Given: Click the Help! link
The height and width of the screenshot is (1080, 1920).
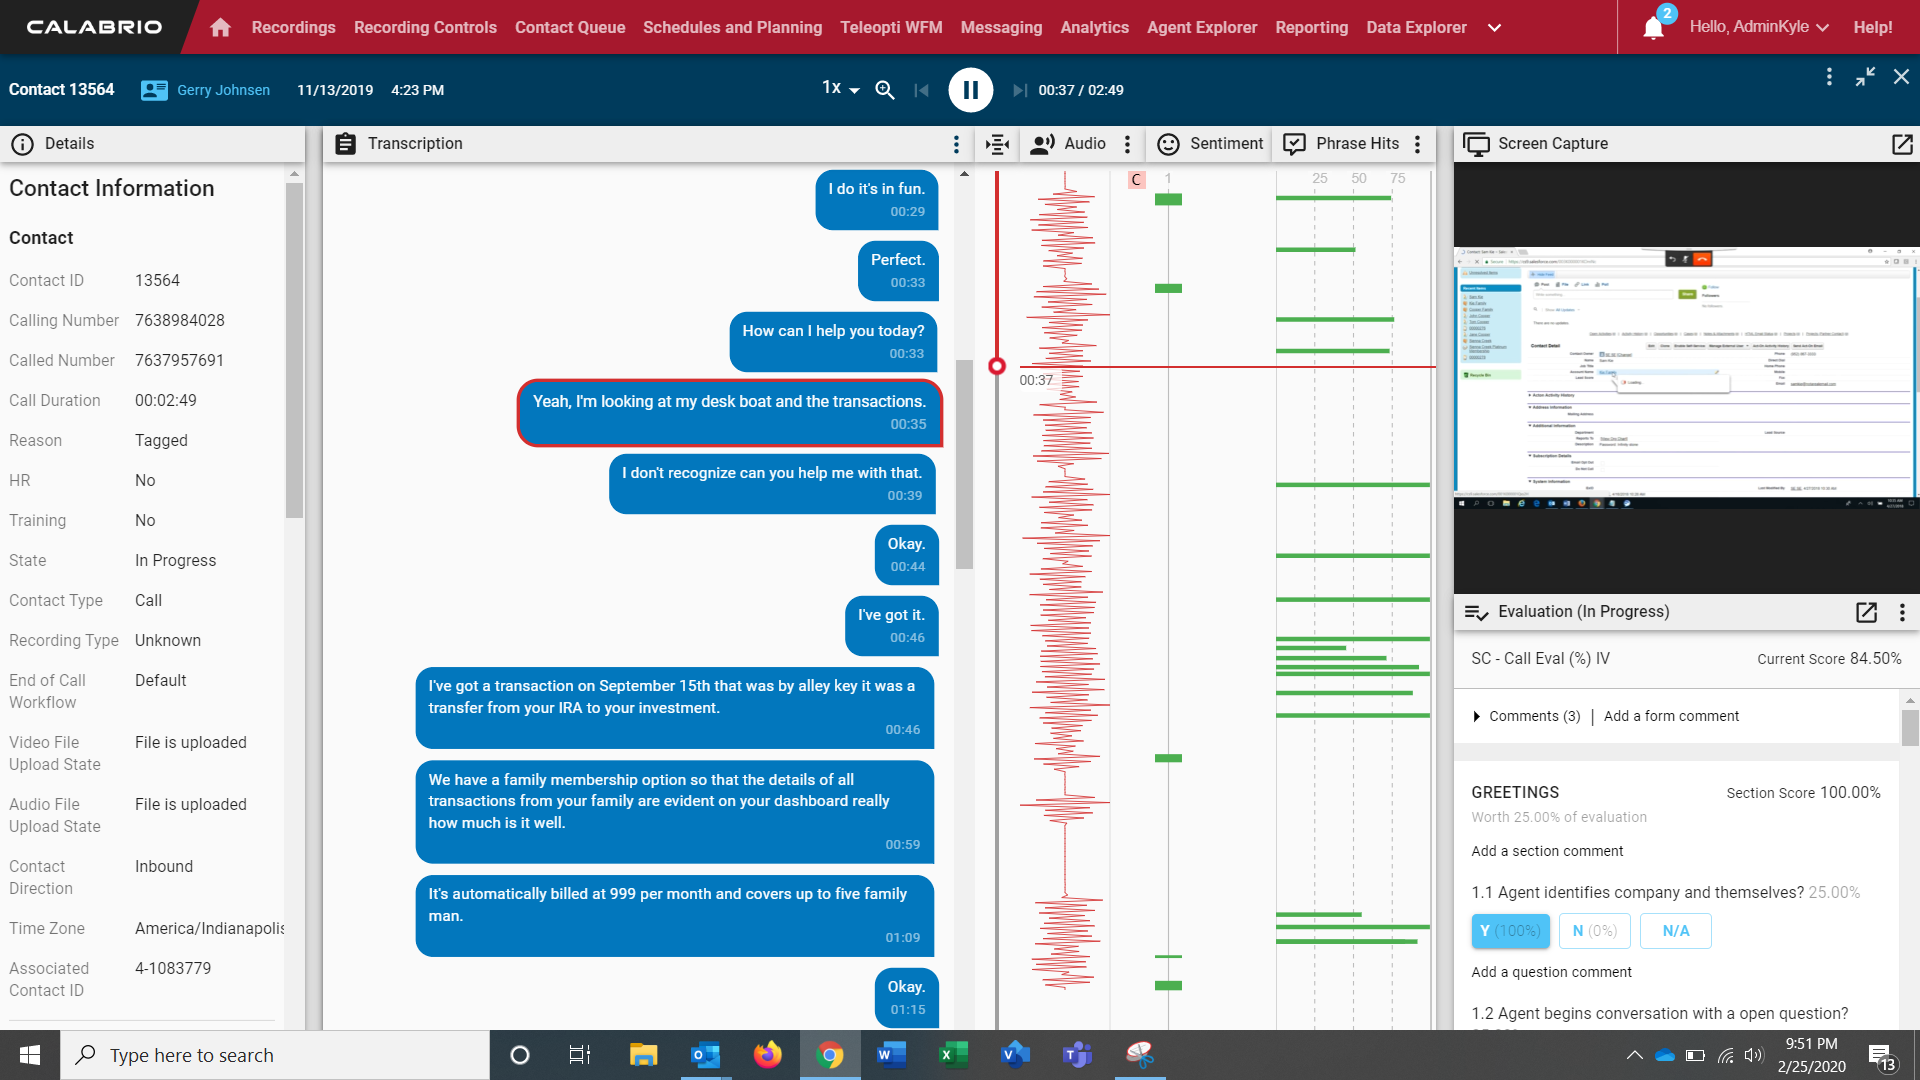Looking at the screenshot, I should click(1872, 27).
